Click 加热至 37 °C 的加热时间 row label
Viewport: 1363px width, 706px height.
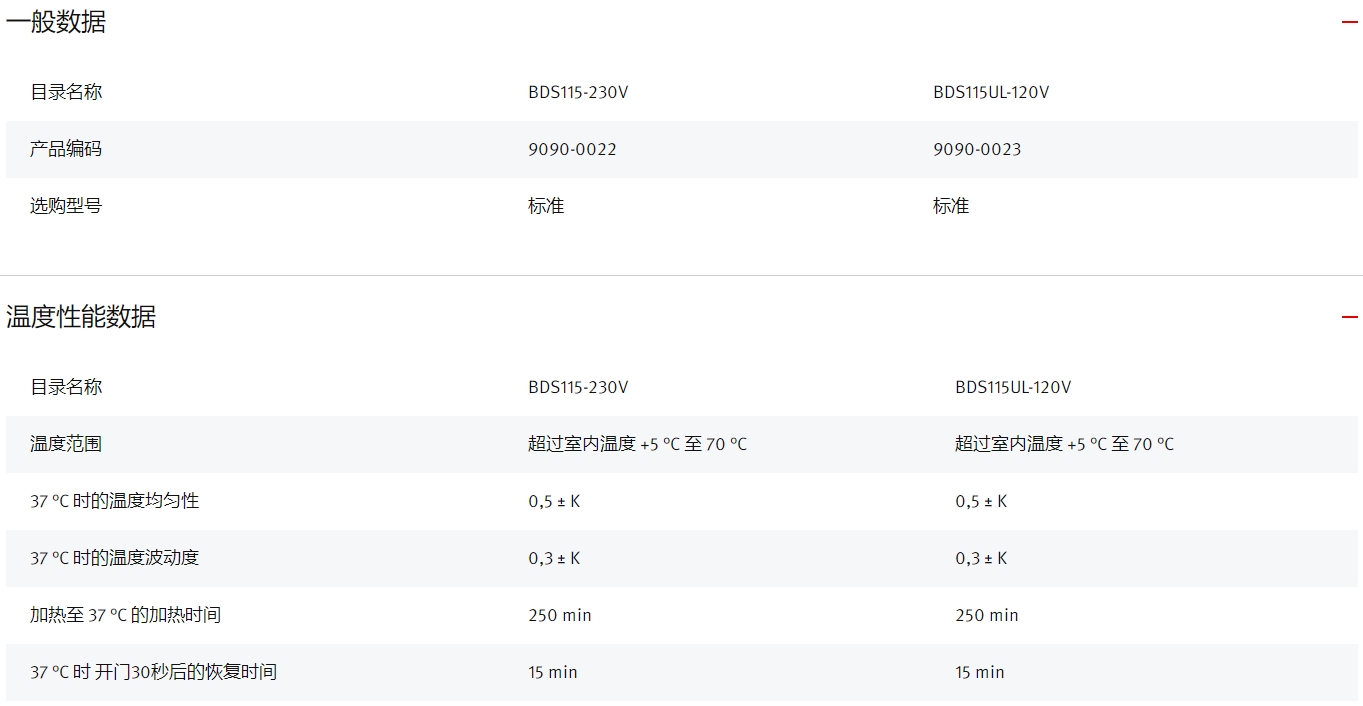coord(125,615)
